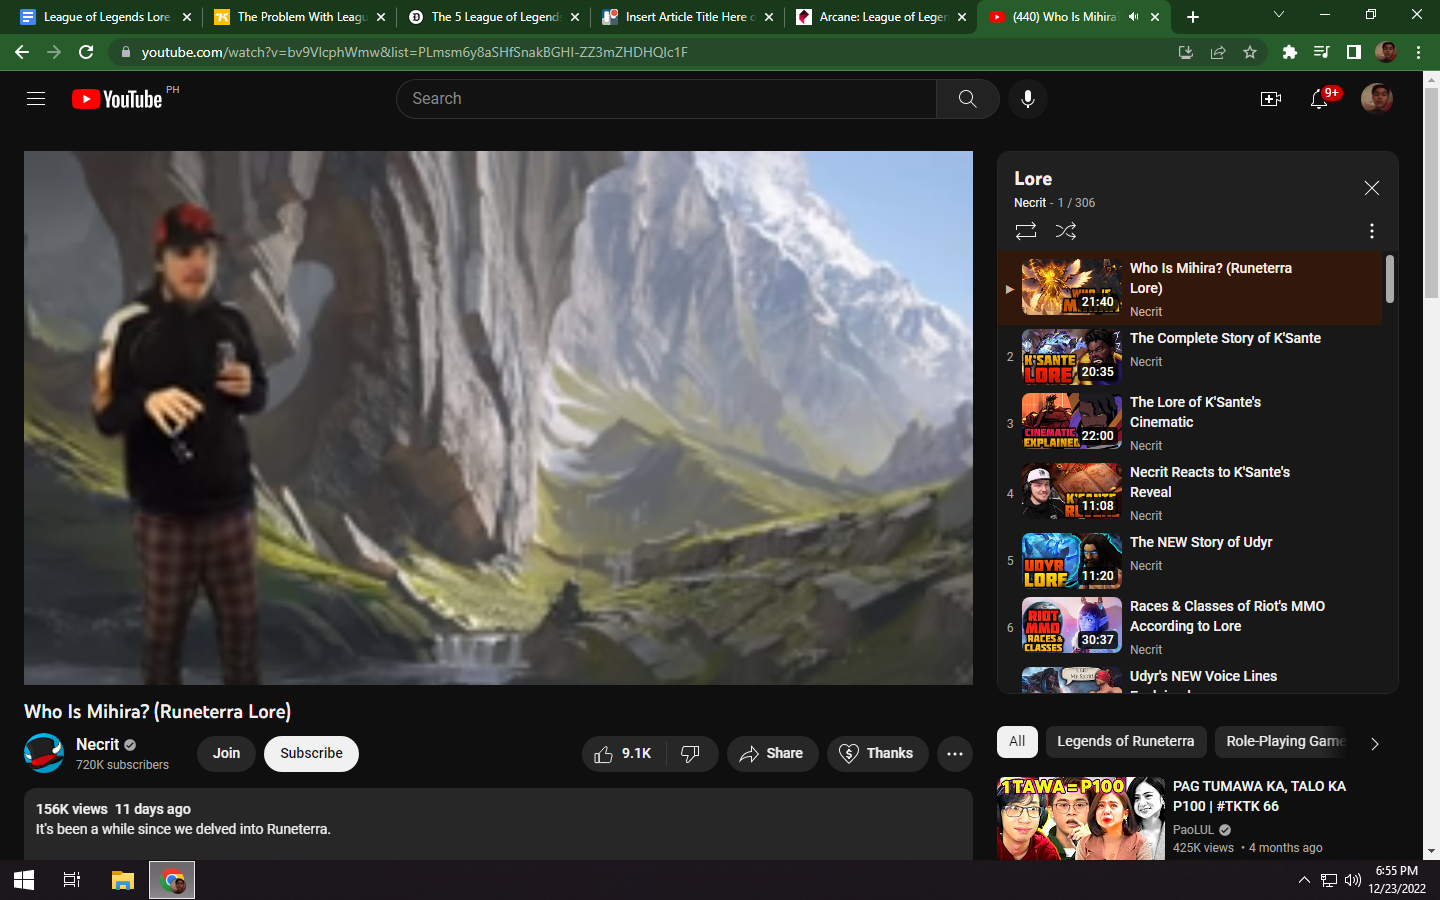The height and width of the screenshot is (900, 1440).
Task: Share the Who Is Mihira video
Action: click(x=772, y=754)
